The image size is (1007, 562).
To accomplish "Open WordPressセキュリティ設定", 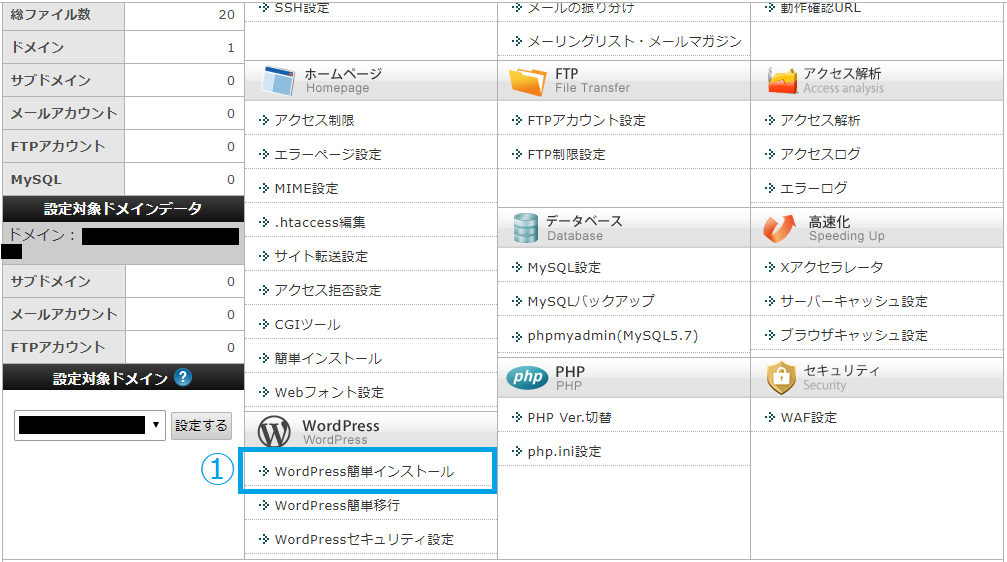I will pos(364,540).
